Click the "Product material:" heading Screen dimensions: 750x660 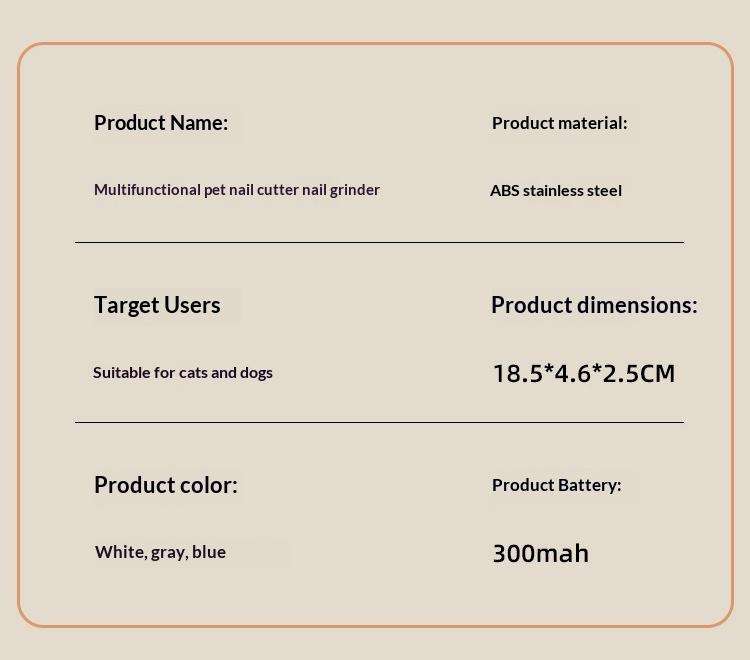[x=559, y=123]
